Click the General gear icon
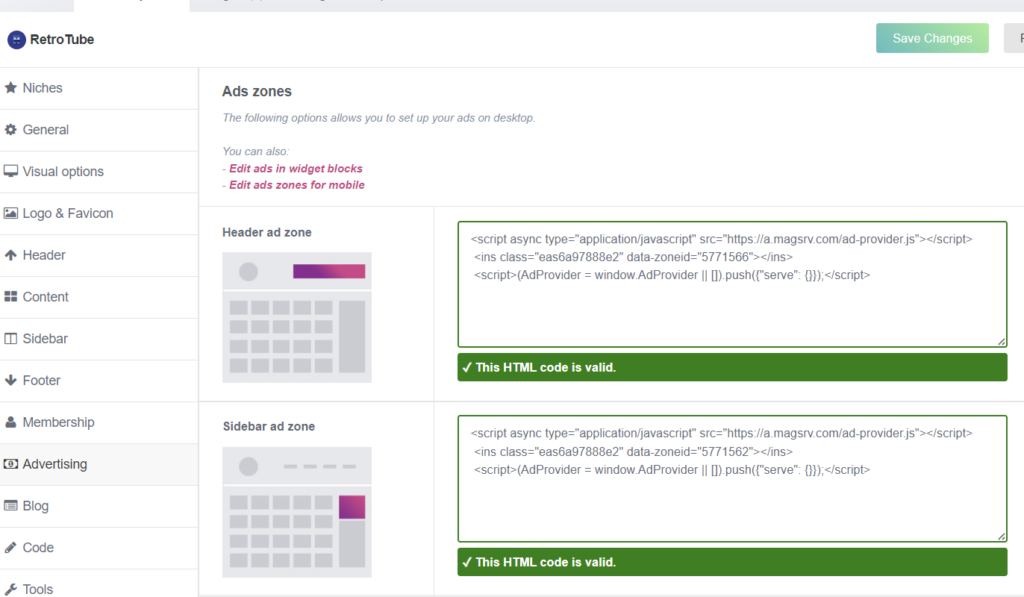The width and height of the screenshot is (1024, 597). point(10,129)
